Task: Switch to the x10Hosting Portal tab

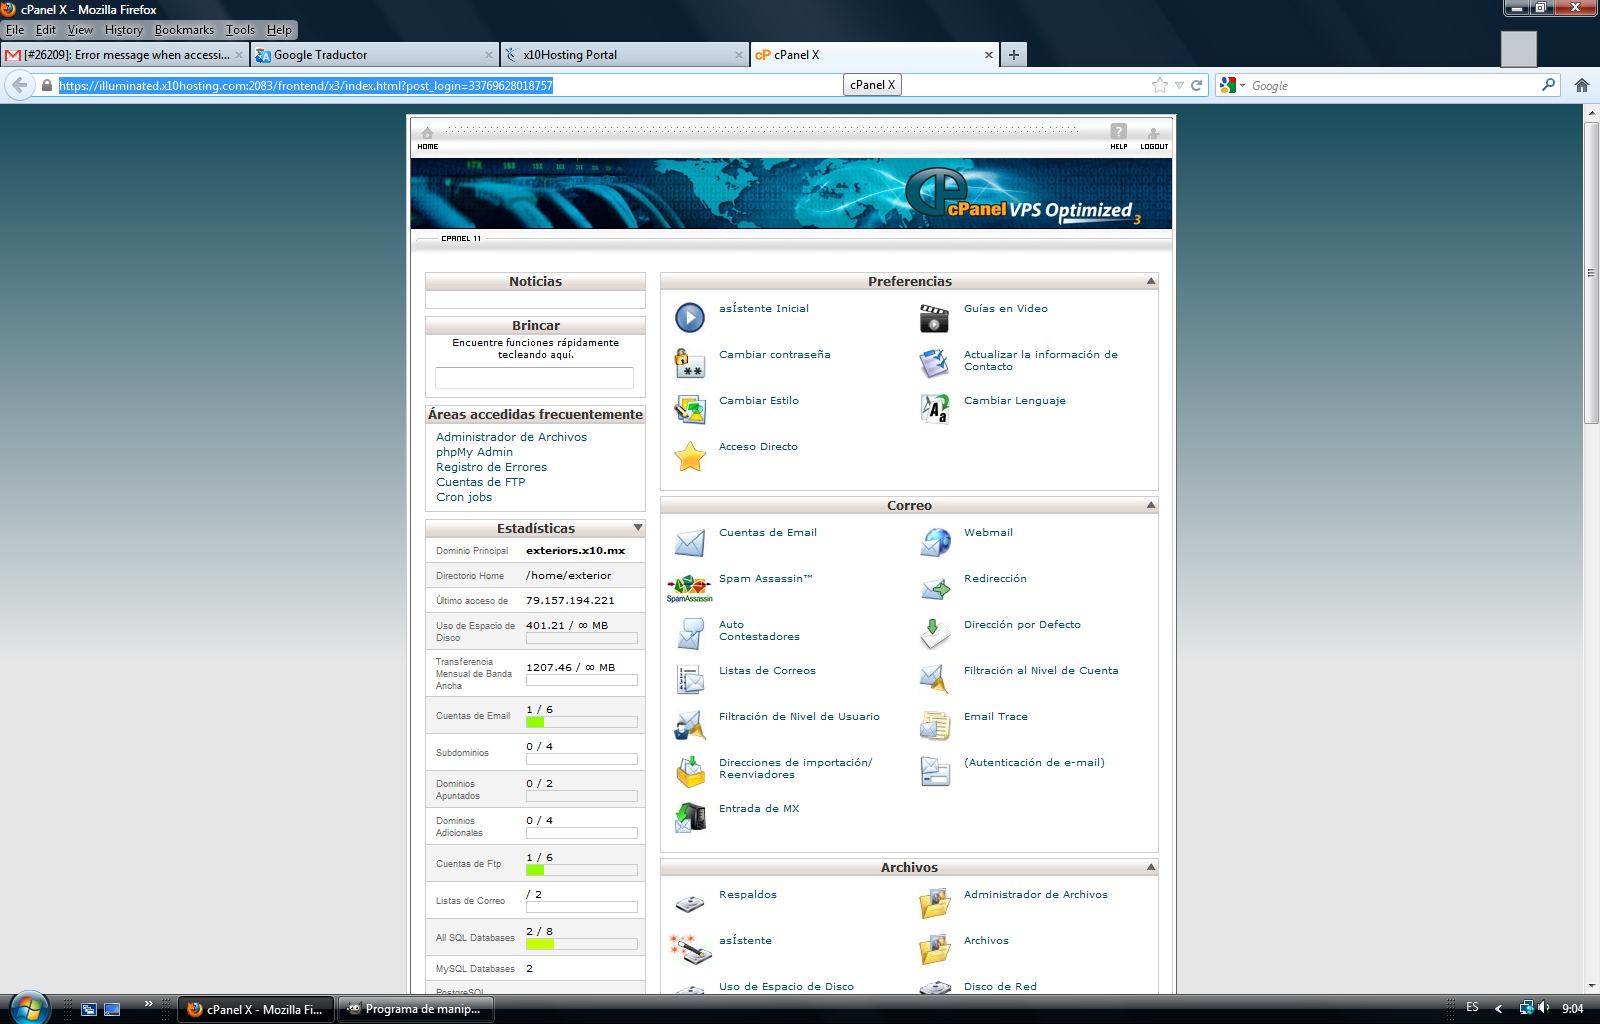Action: click(x=624, y=55)
